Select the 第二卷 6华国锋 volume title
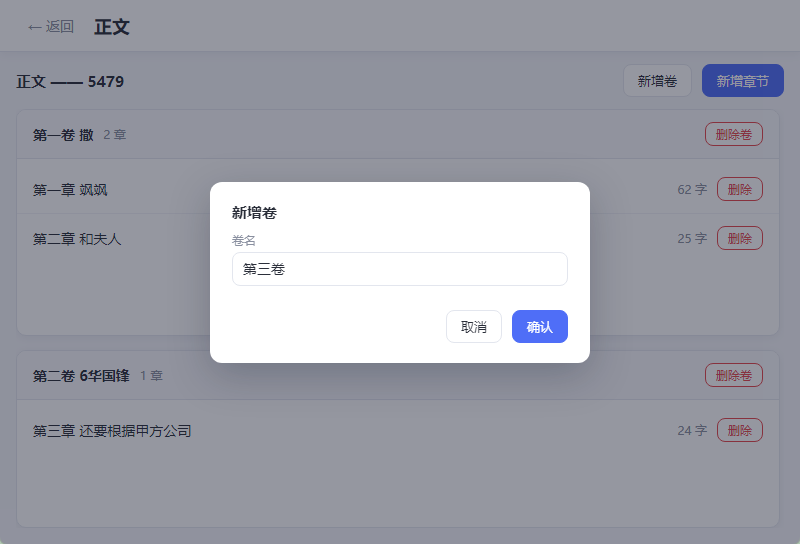800x544 pixels. (81, 376)
